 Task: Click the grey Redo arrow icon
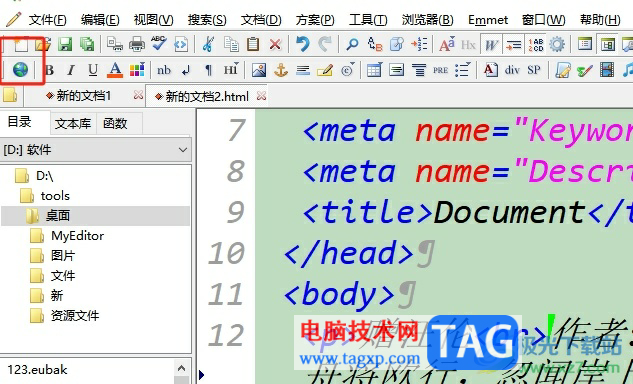tap(325, 44)
